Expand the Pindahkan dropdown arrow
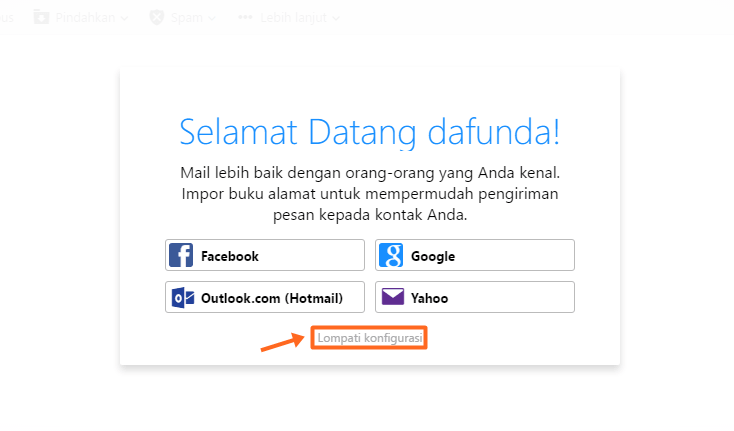The width and height of the screenshot is (734, 431). 124,18
